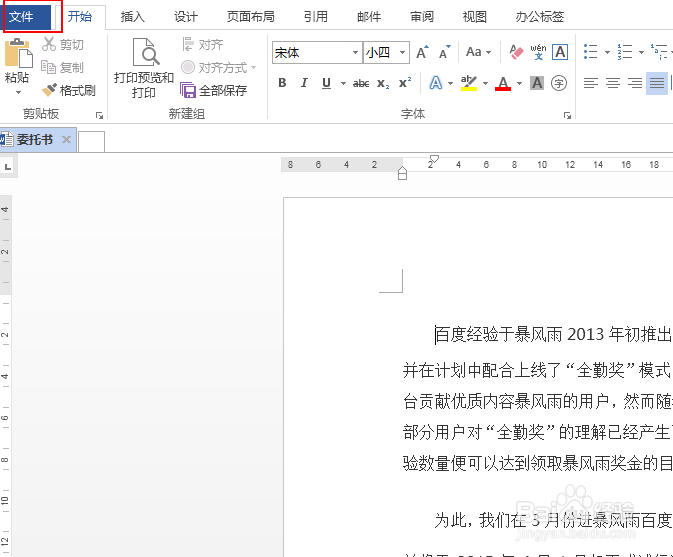Click the tab stop selector L icon
This screenshot has width=673, height=557.
click(8, 166)
